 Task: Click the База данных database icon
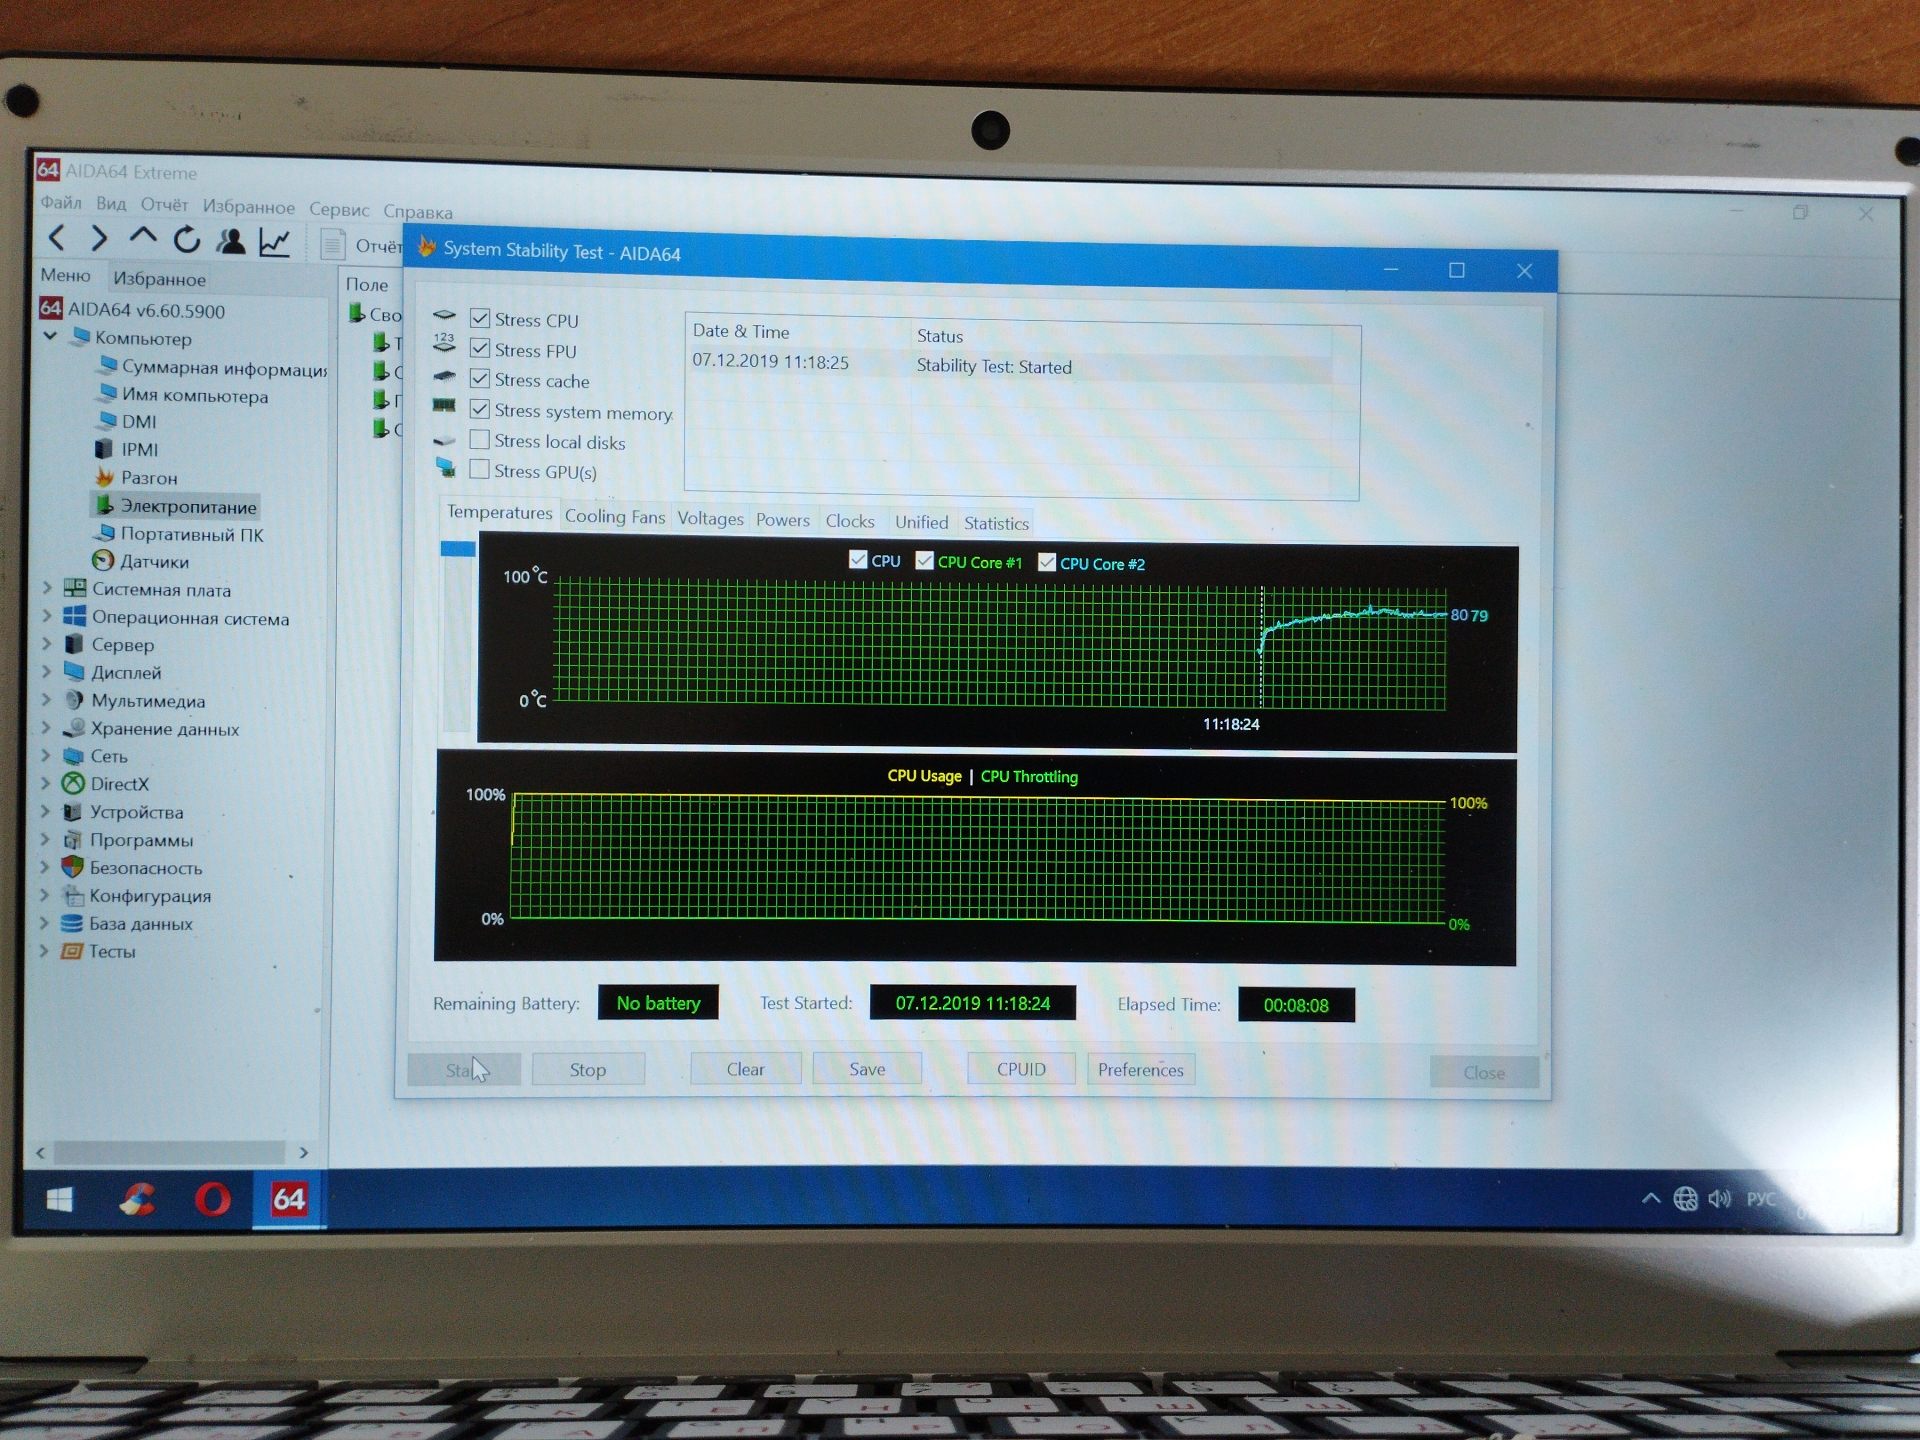click(x=71, y=923)
